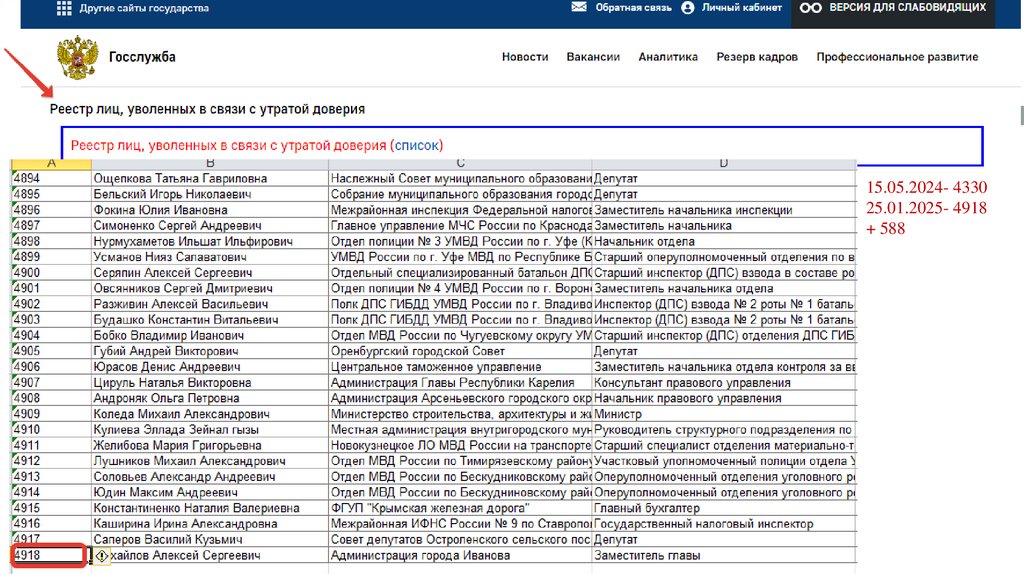The image size is (1024, 574).
Task: Click the error indicator icon in row 4918
Action: [101, 556]
